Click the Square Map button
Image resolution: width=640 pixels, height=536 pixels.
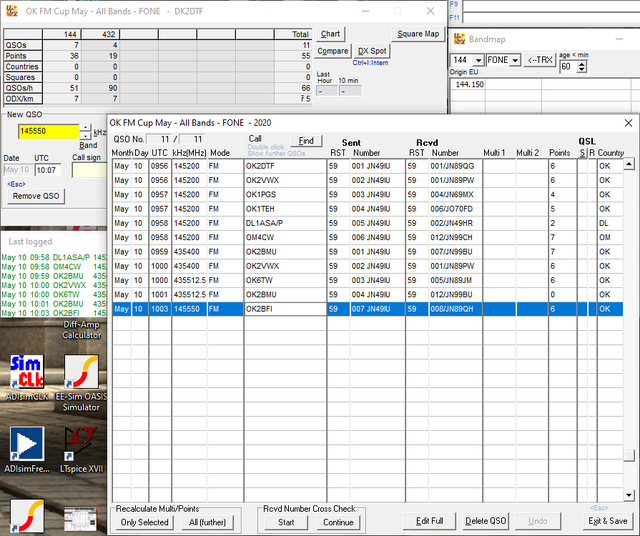417,34
